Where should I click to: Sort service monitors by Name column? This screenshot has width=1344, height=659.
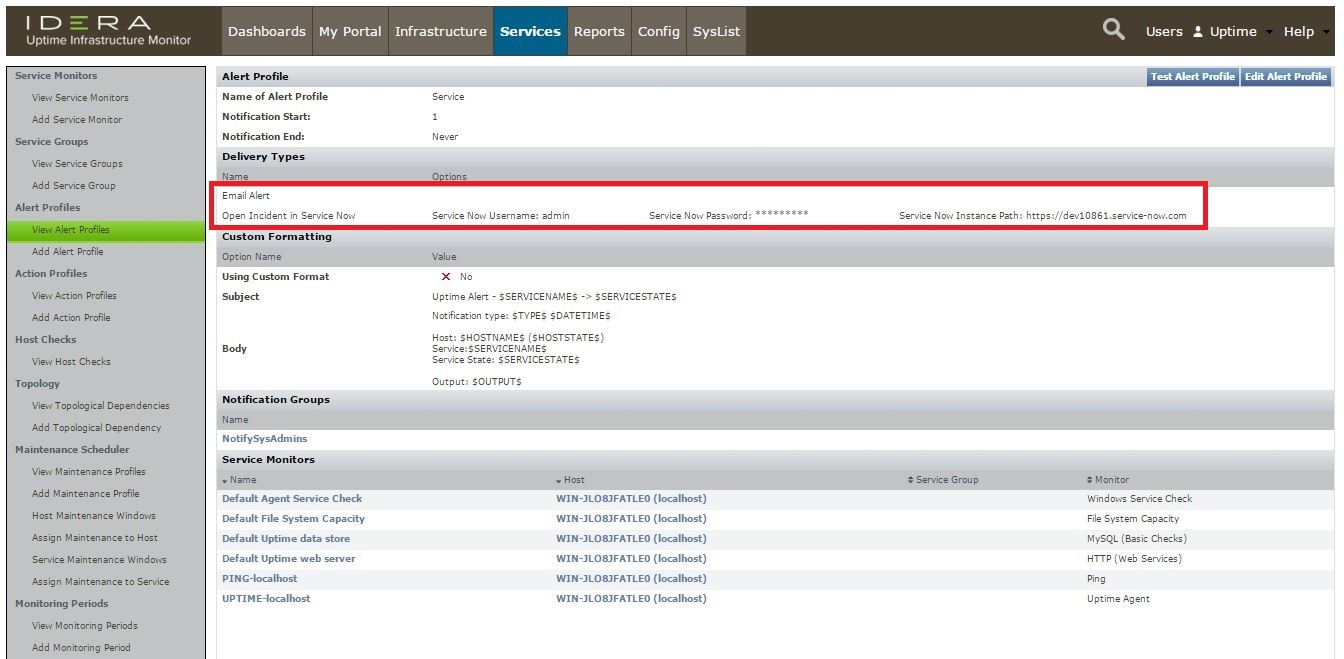(239, 480)
